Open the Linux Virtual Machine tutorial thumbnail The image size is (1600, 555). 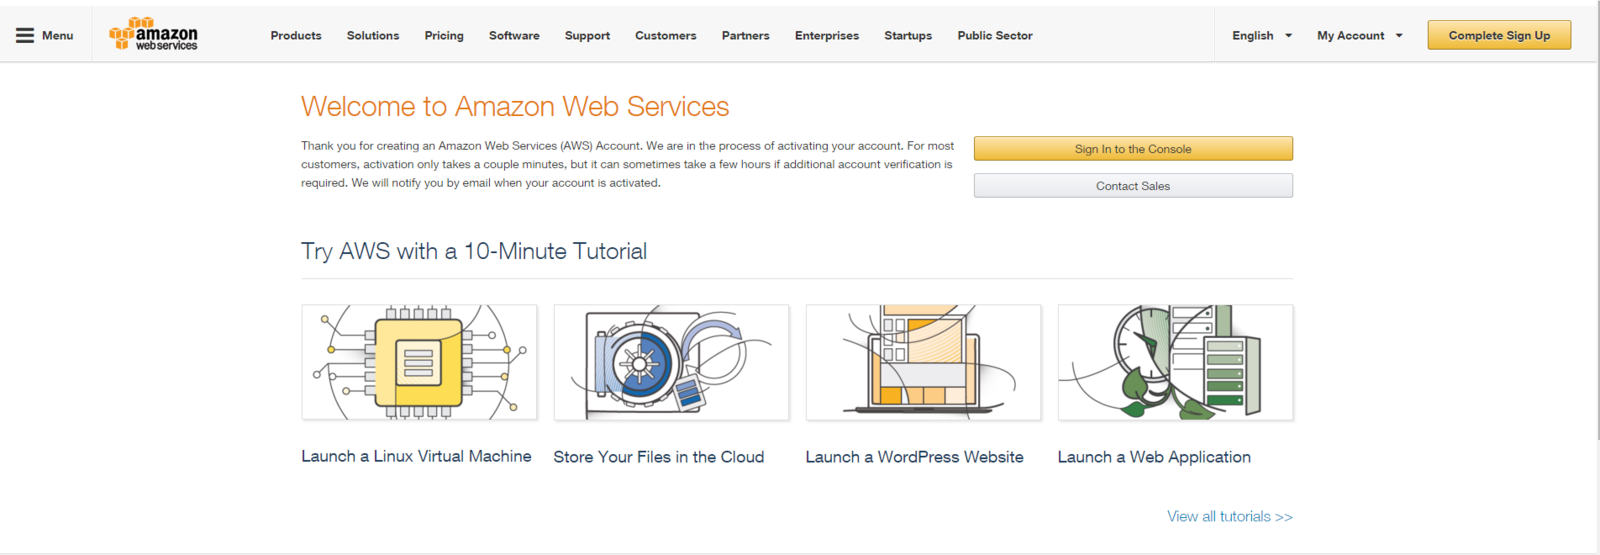click(x=419, y=362)
